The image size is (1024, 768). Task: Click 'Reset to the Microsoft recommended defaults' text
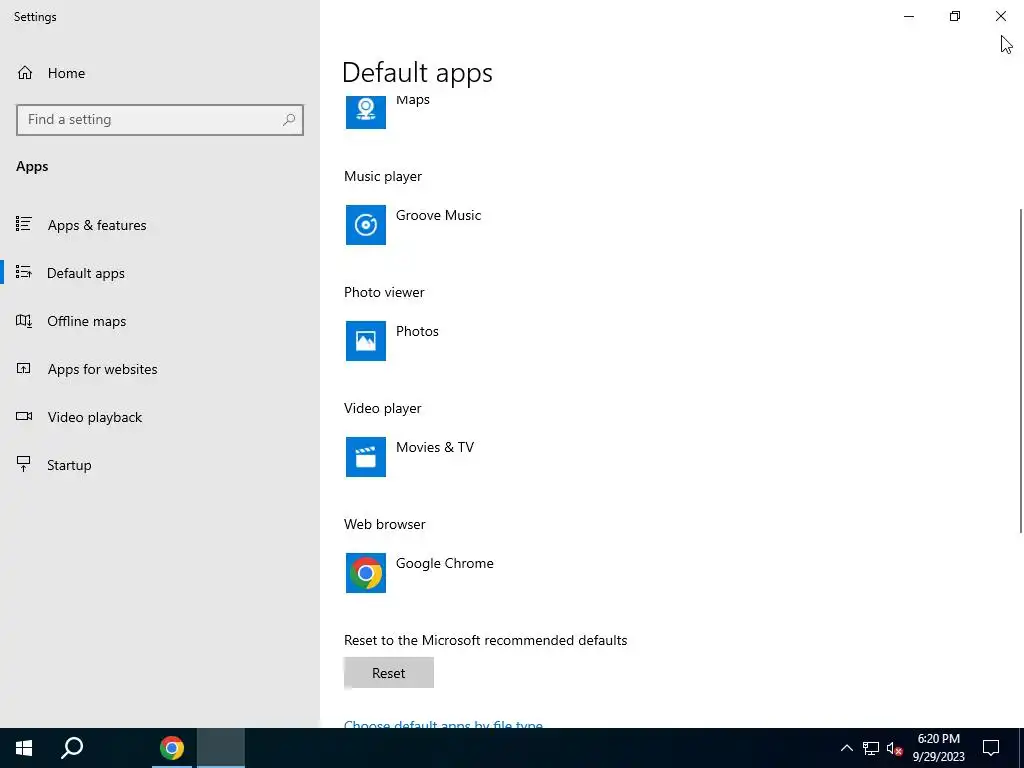click(485, 640)
